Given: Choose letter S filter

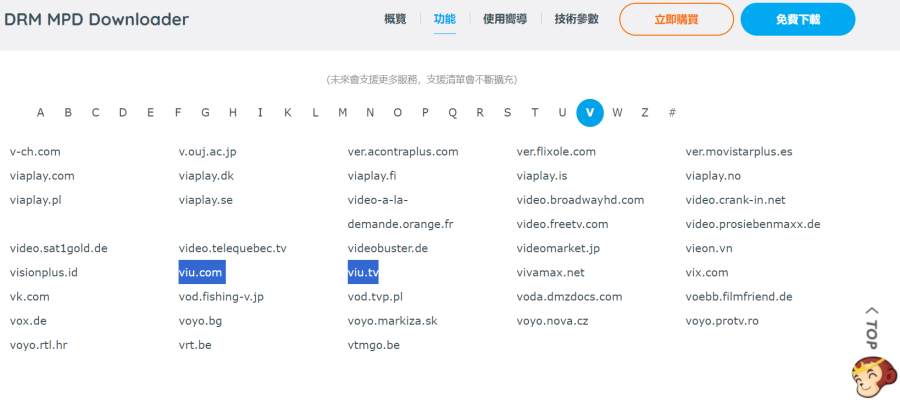Looking at the screenshot, I should tap(507, 112).
